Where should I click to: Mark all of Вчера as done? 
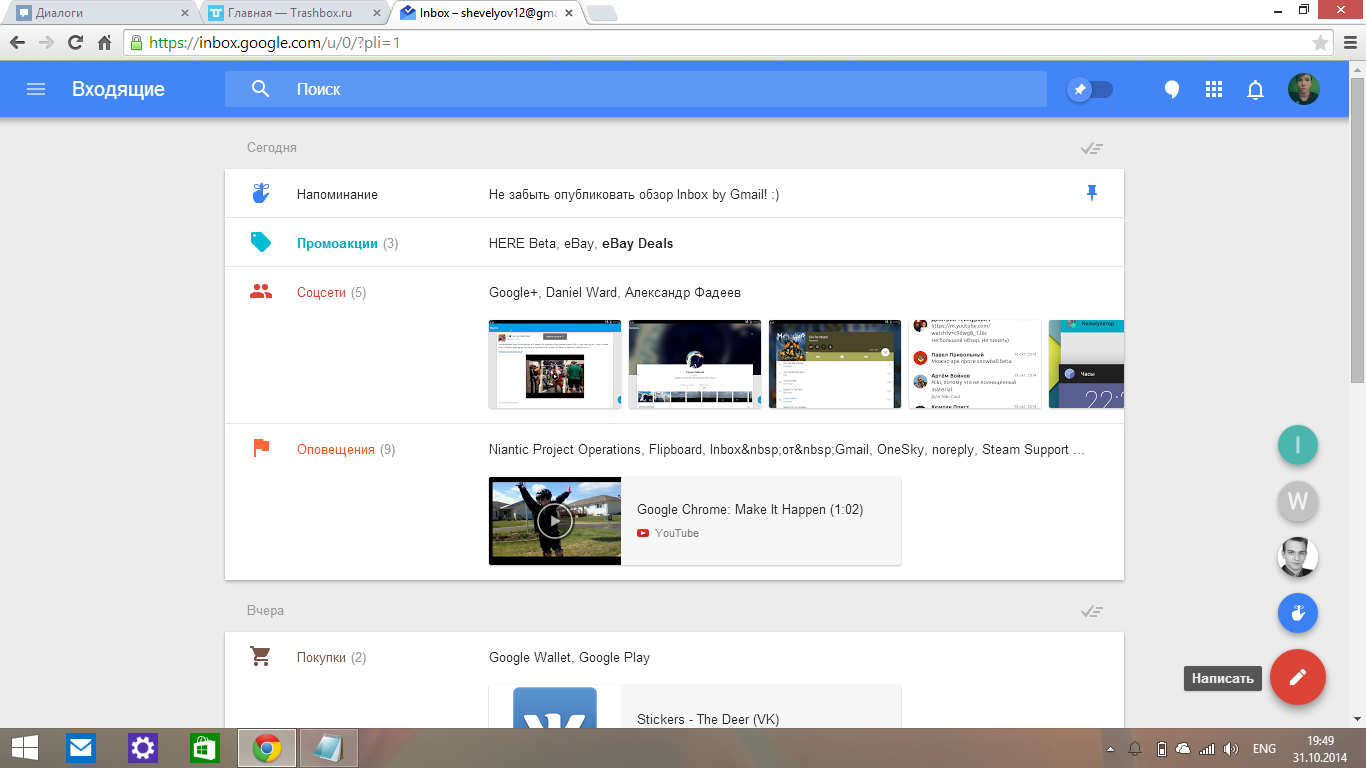pos(1091,611)
